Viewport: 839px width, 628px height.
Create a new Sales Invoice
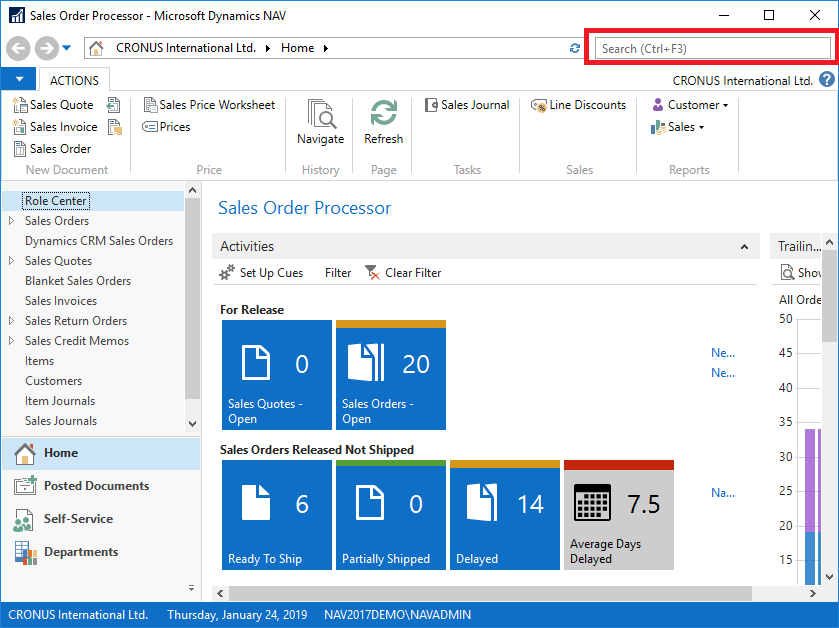click(x=55, y=127)
